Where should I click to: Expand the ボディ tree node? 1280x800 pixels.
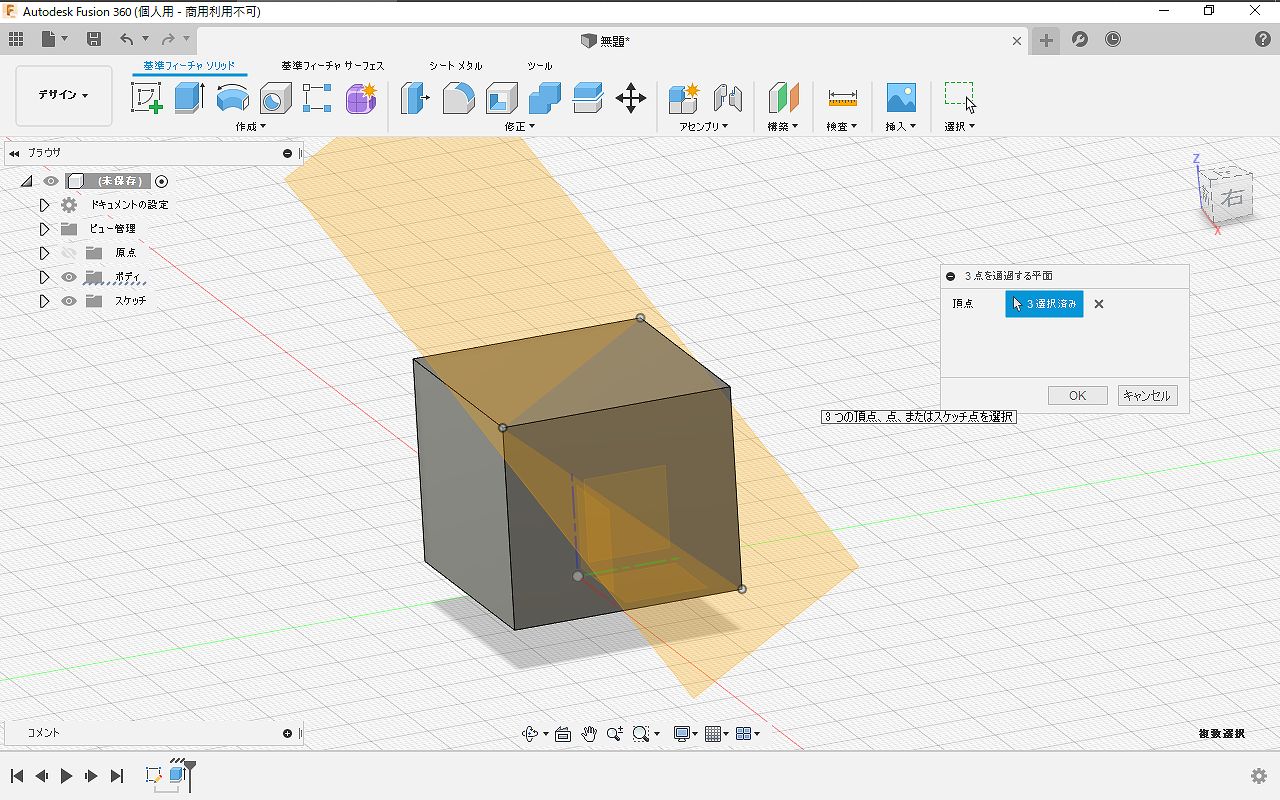tap(44, 277)
